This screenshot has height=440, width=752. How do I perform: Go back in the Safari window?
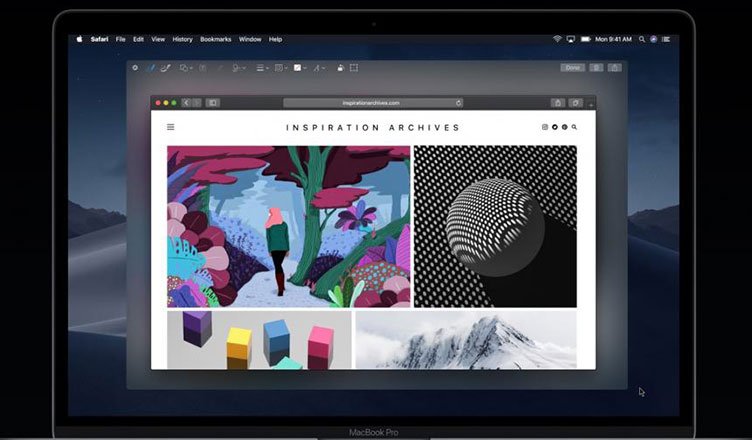[186, 103]
